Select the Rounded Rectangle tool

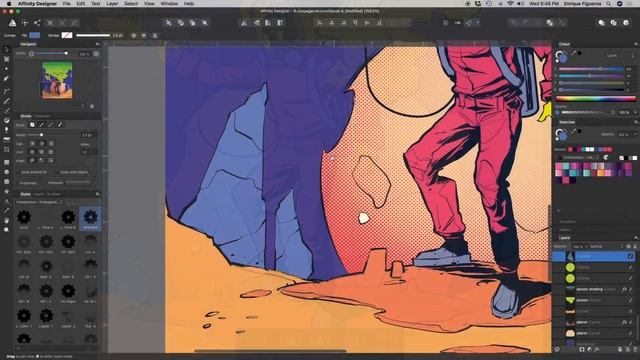pyautogui.click(x=6, y=182)
